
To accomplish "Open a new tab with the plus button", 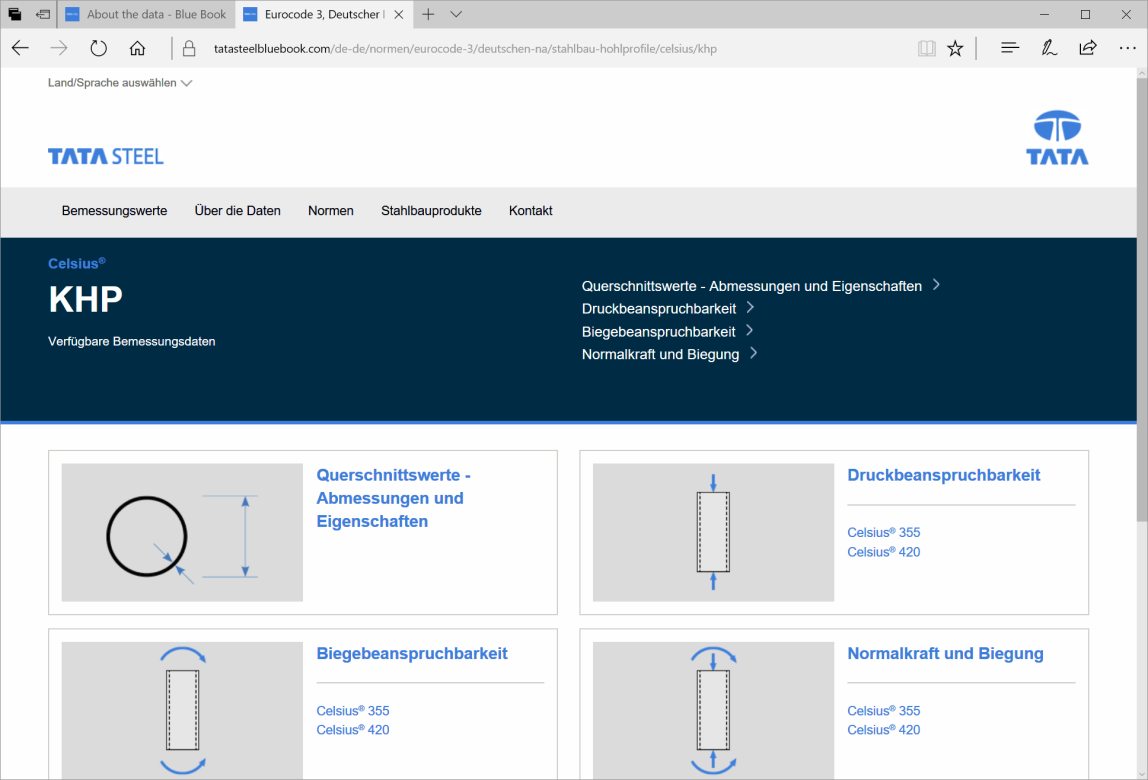I will tap(428, 14).
